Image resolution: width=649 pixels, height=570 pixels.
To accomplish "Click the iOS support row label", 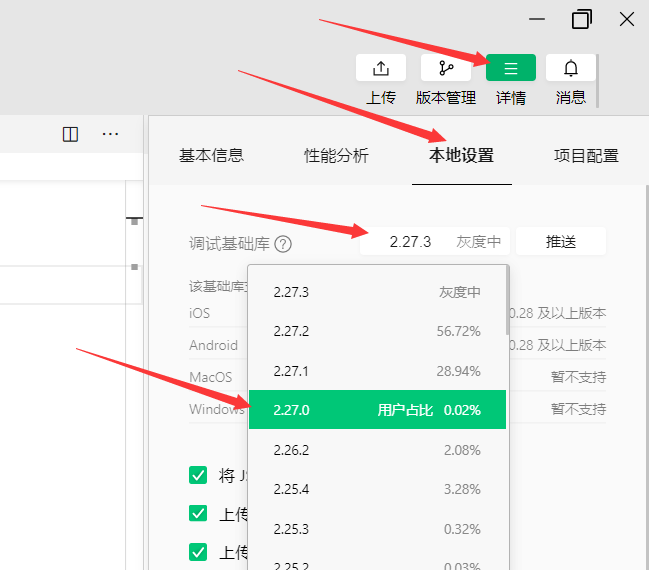I will pyautogui.click(x=200, y=313).
